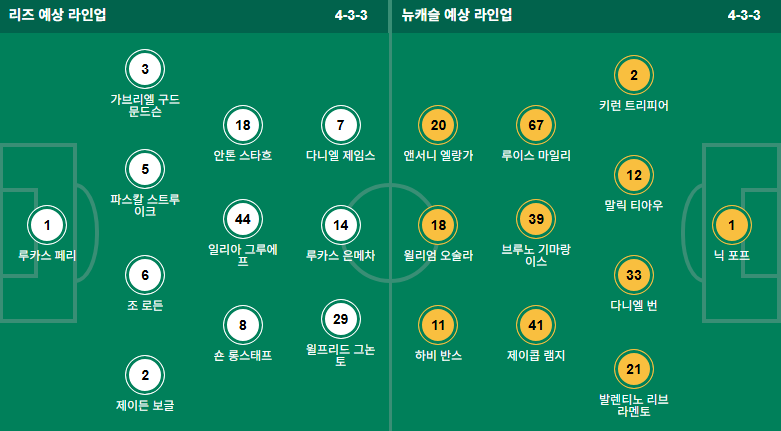Select number 8 숀 롱스태프 circle
Screen dimensions: 781x431
tap(243, 325)
